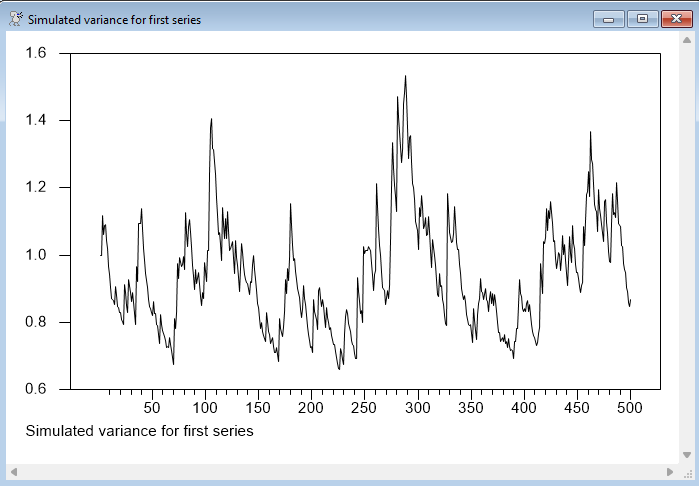The image size is (699, 486).
Task: Maximize the Simulated variance graph window
Action: [x=641, y=19]
